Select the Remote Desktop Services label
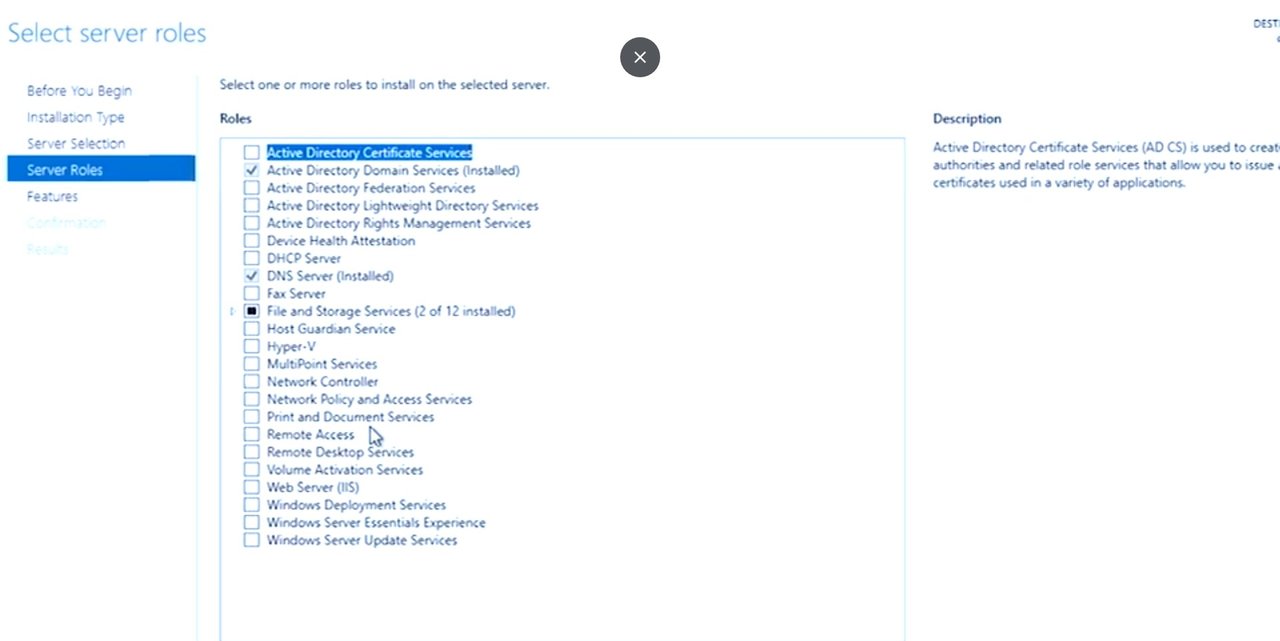The height and width of the screenshot is (641, 1280). tap(340, 452)
